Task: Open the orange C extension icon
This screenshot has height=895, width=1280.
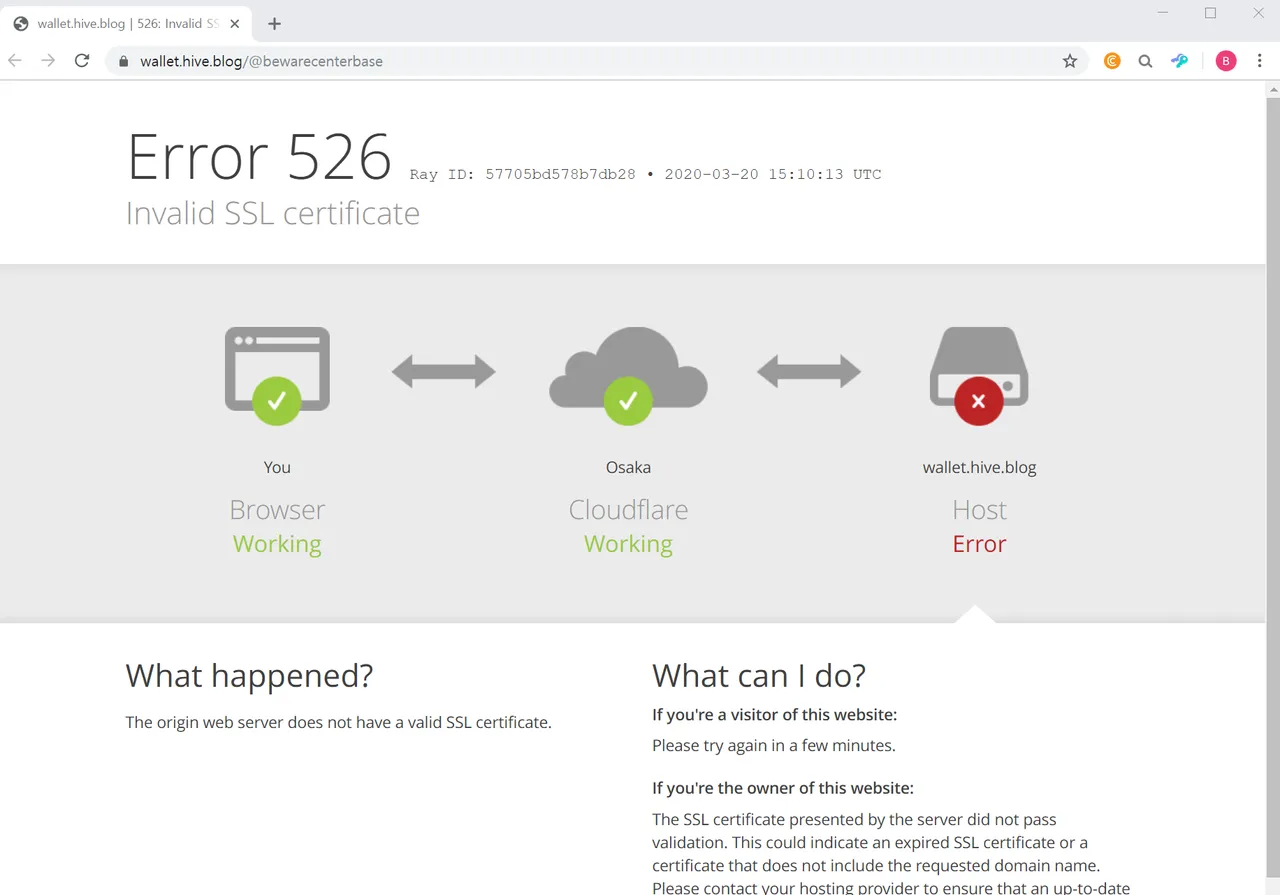Action: (x=1112, y=61)
